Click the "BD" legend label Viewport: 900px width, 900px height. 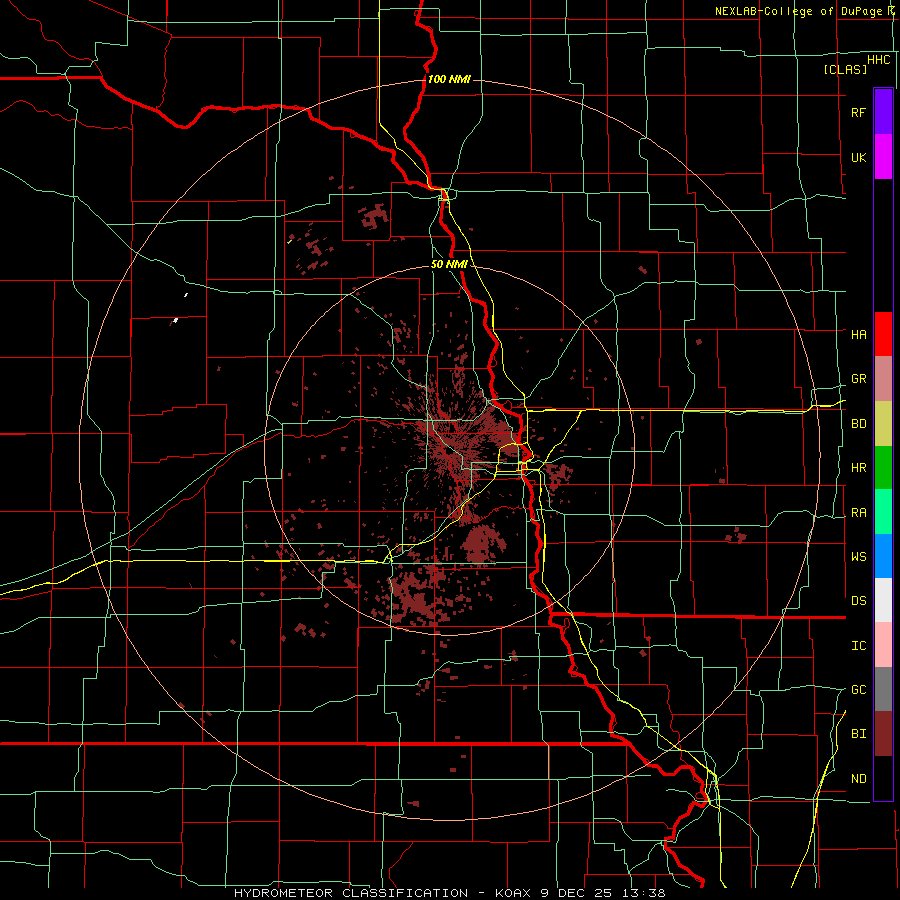858,424
